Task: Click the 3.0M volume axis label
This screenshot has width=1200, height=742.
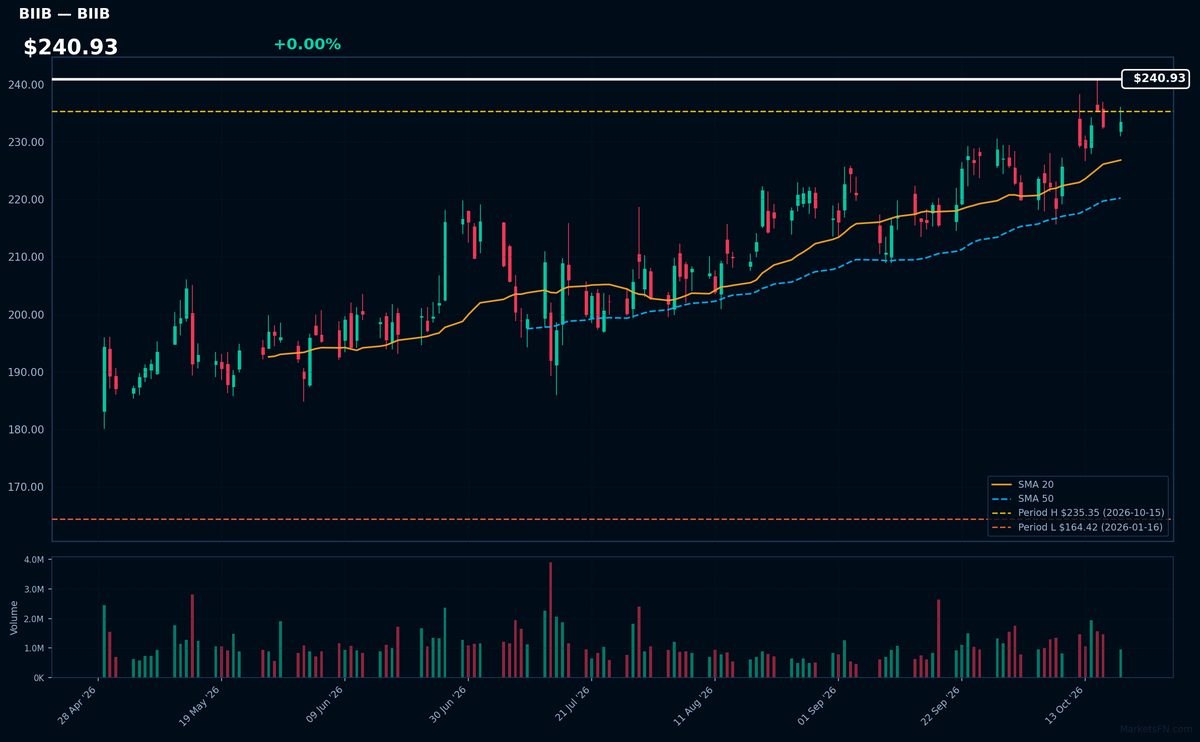Action: tap(33, 589)
